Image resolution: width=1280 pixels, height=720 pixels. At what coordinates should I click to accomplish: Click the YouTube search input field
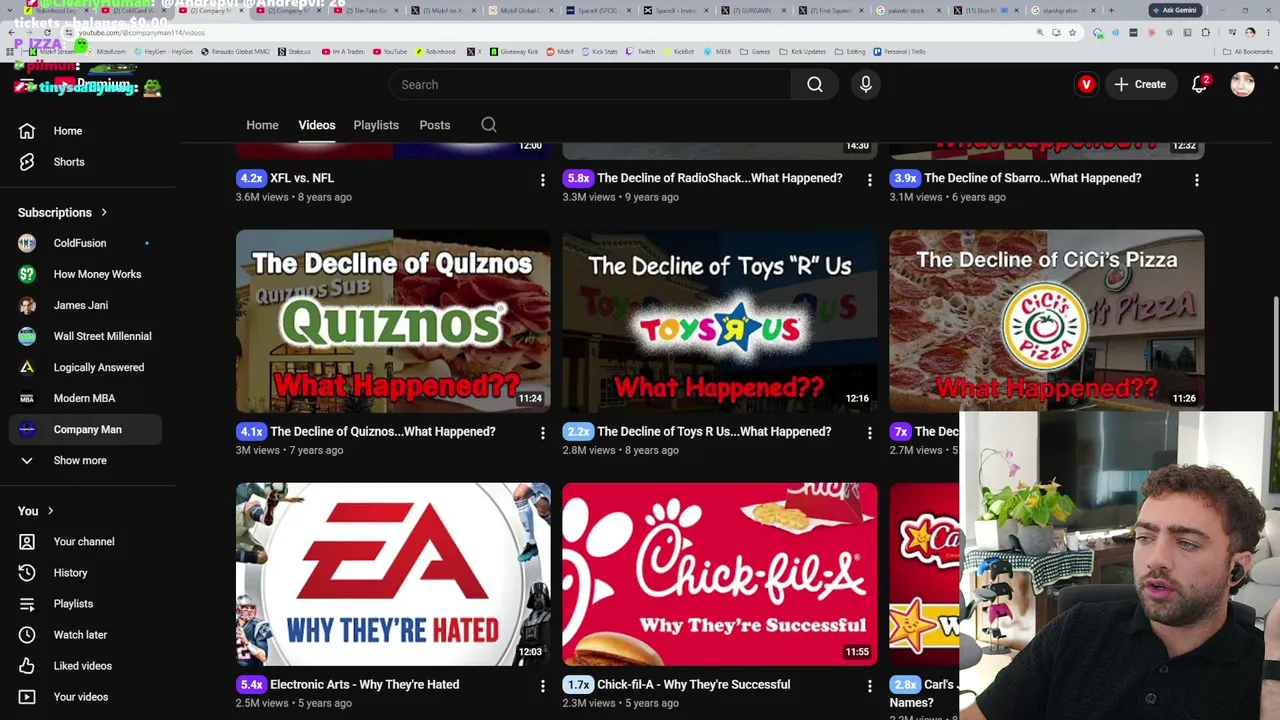pyautogui.click(x=590, y=85)
